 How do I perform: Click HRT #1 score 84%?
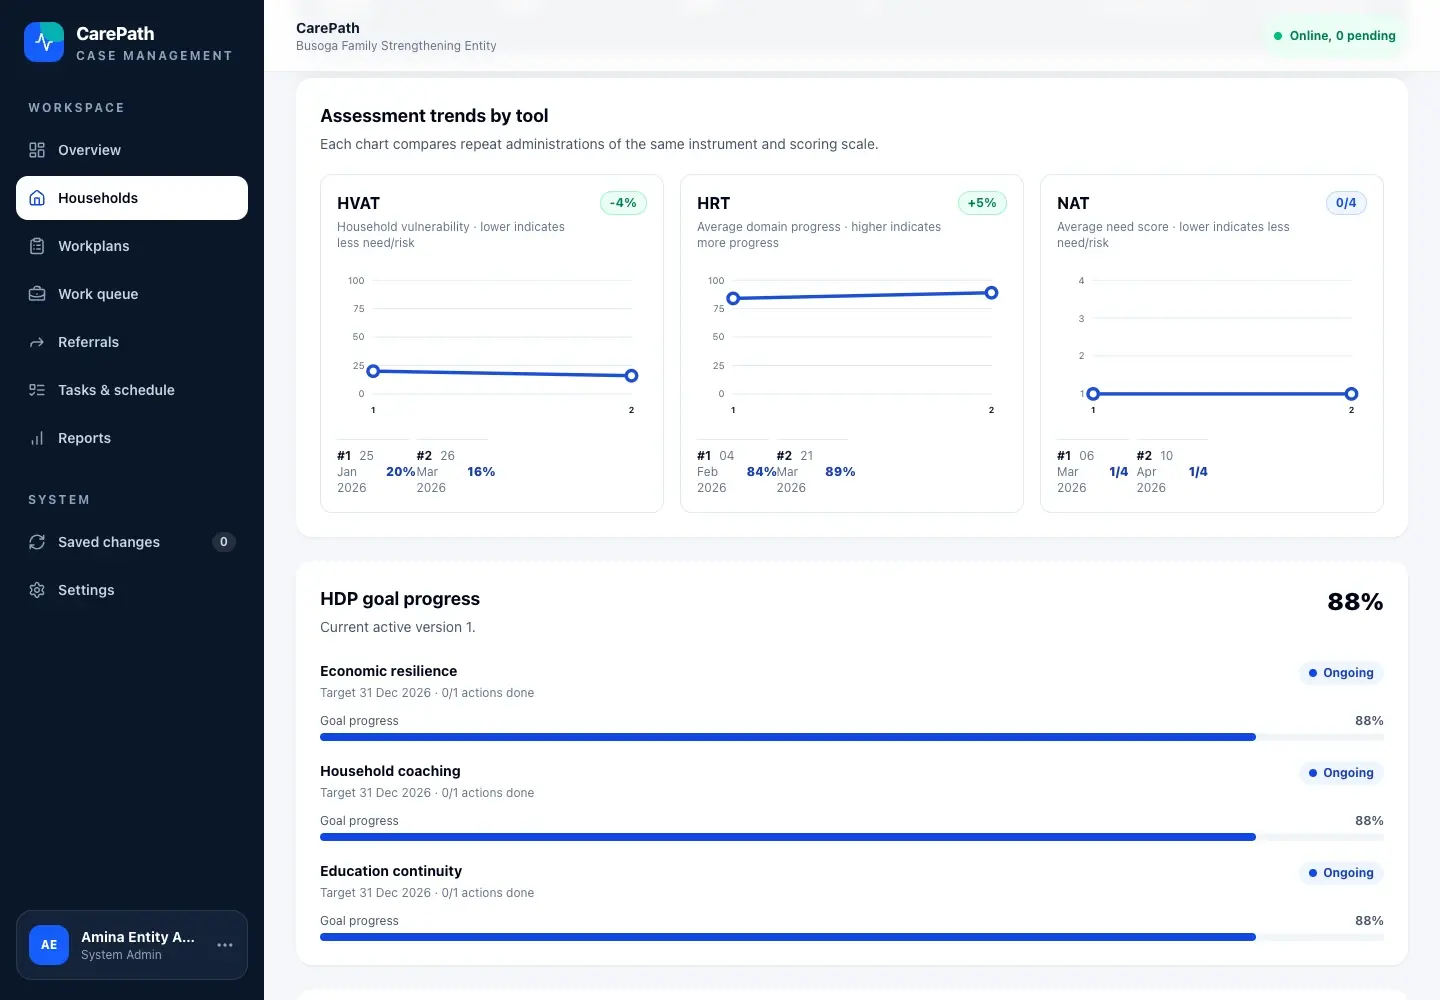[762, 472]
